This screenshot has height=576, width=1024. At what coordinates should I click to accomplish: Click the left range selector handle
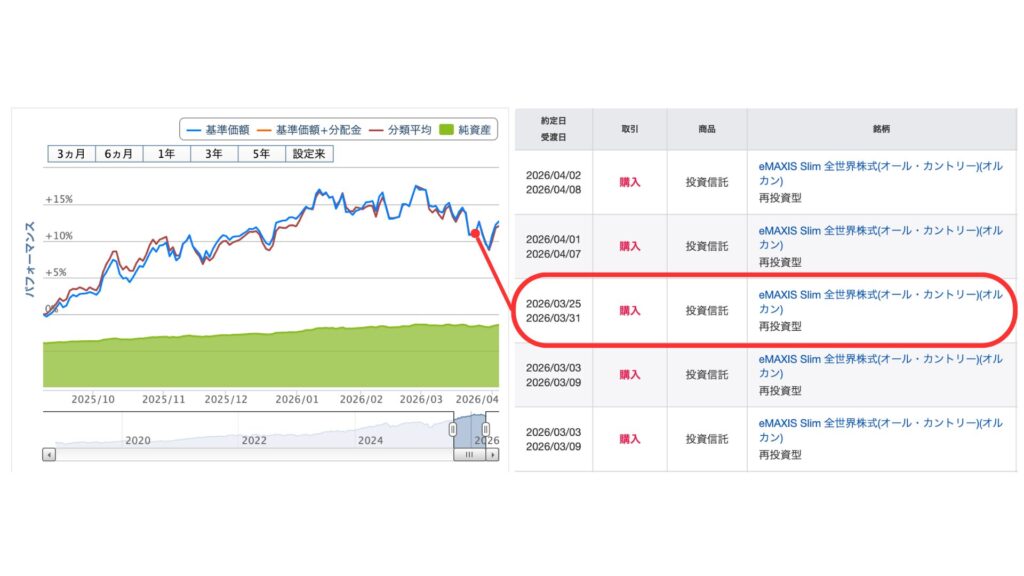coord(453,429)
